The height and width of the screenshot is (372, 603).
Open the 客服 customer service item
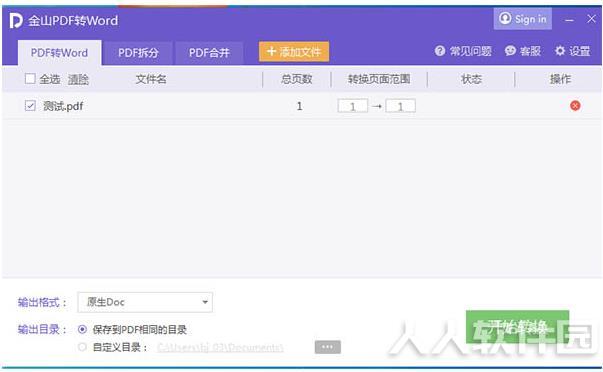[x=523, y=51]
